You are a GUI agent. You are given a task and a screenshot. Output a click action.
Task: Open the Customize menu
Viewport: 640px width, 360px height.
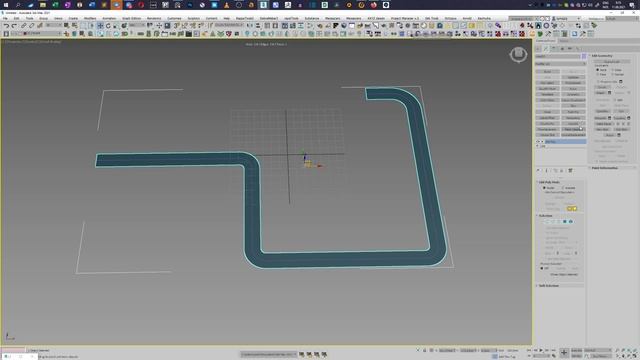tap(174, 18)
